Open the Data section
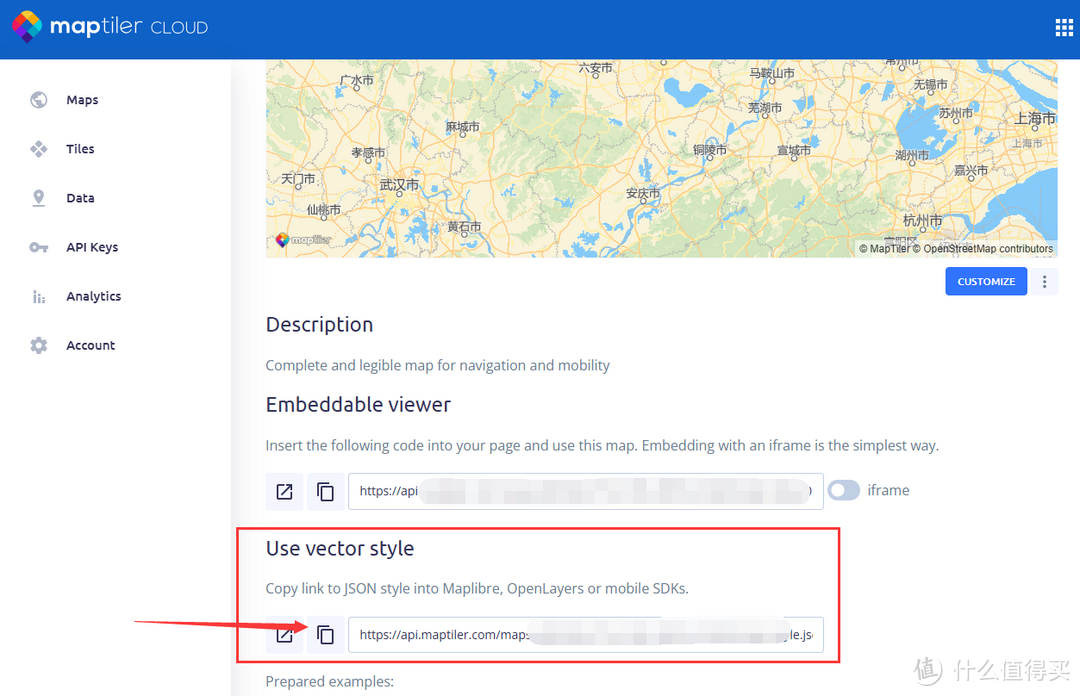The height and width of the screenshot is (696, 1080). pyautogui.click(x=80, y=198)
